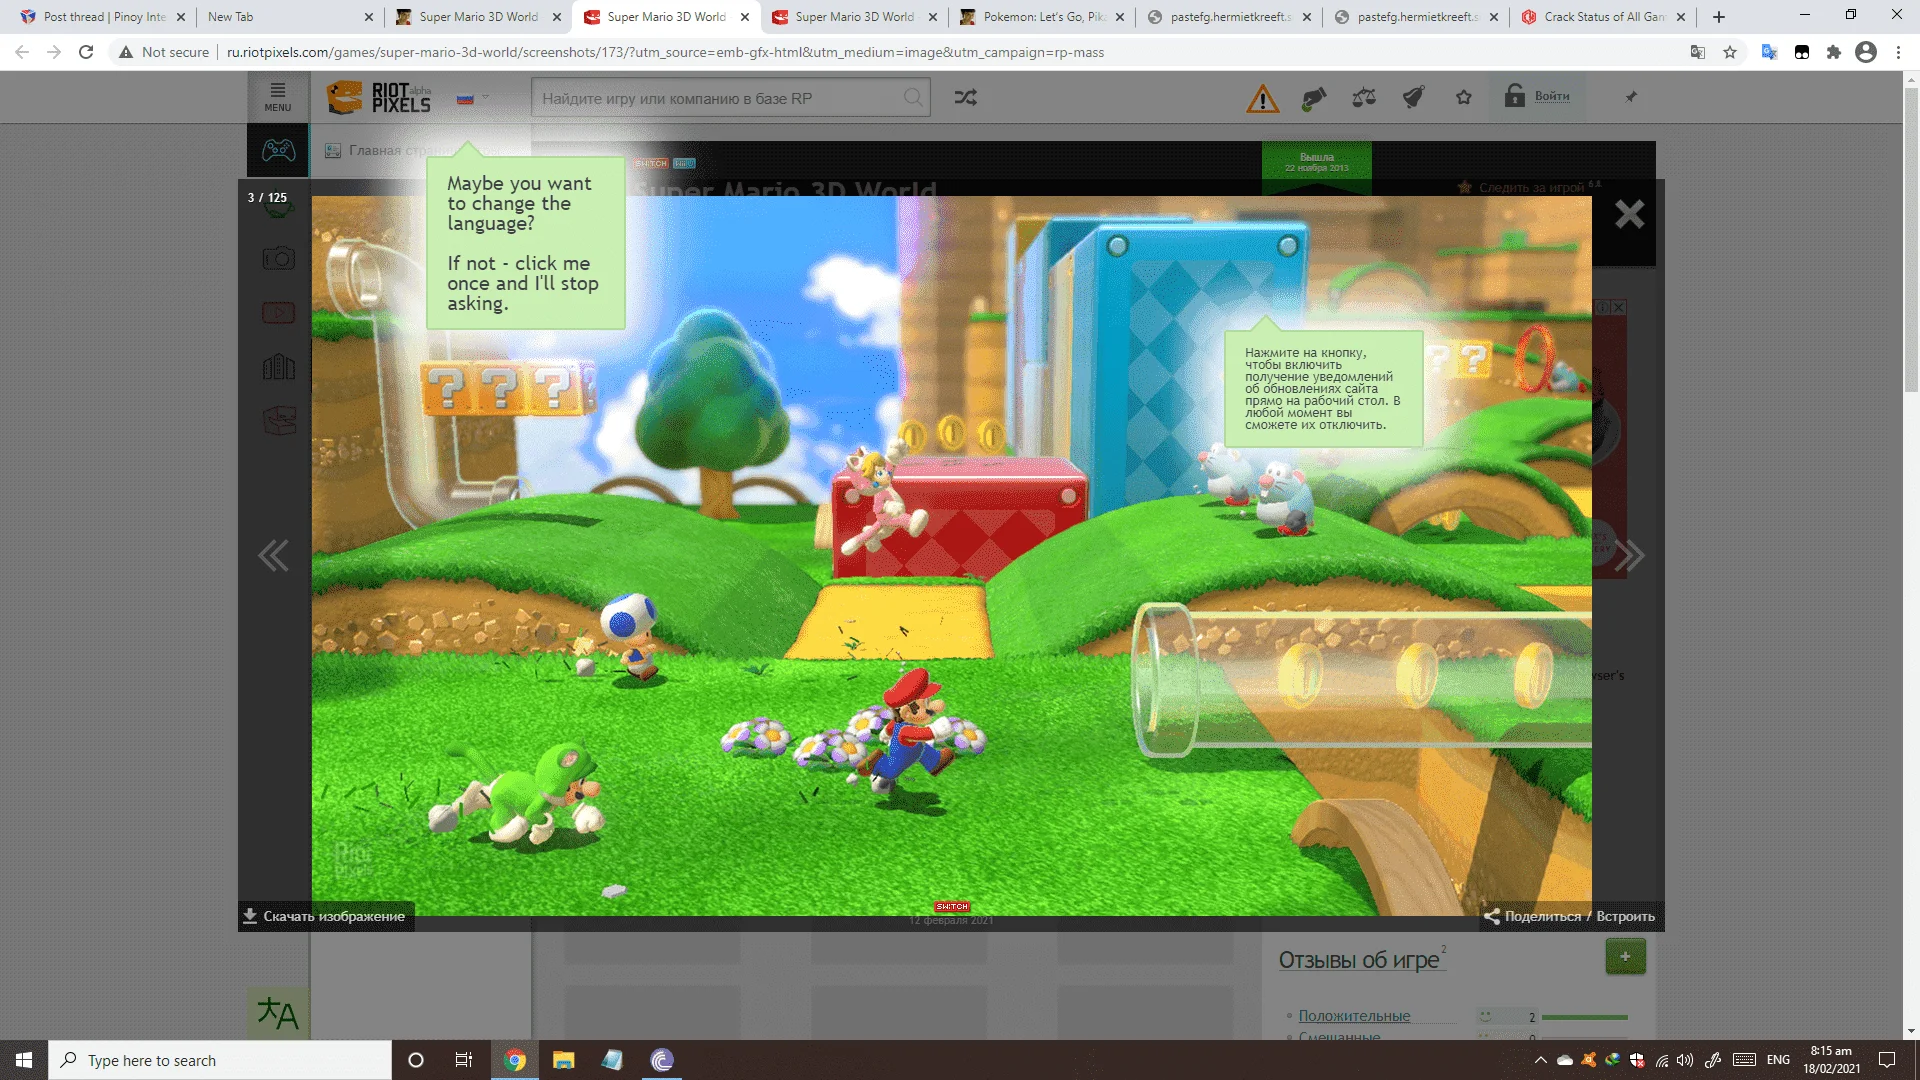Go to previous screenshot with left double-arrow
The image size is (1920, 1080).
tap(273, 556)
